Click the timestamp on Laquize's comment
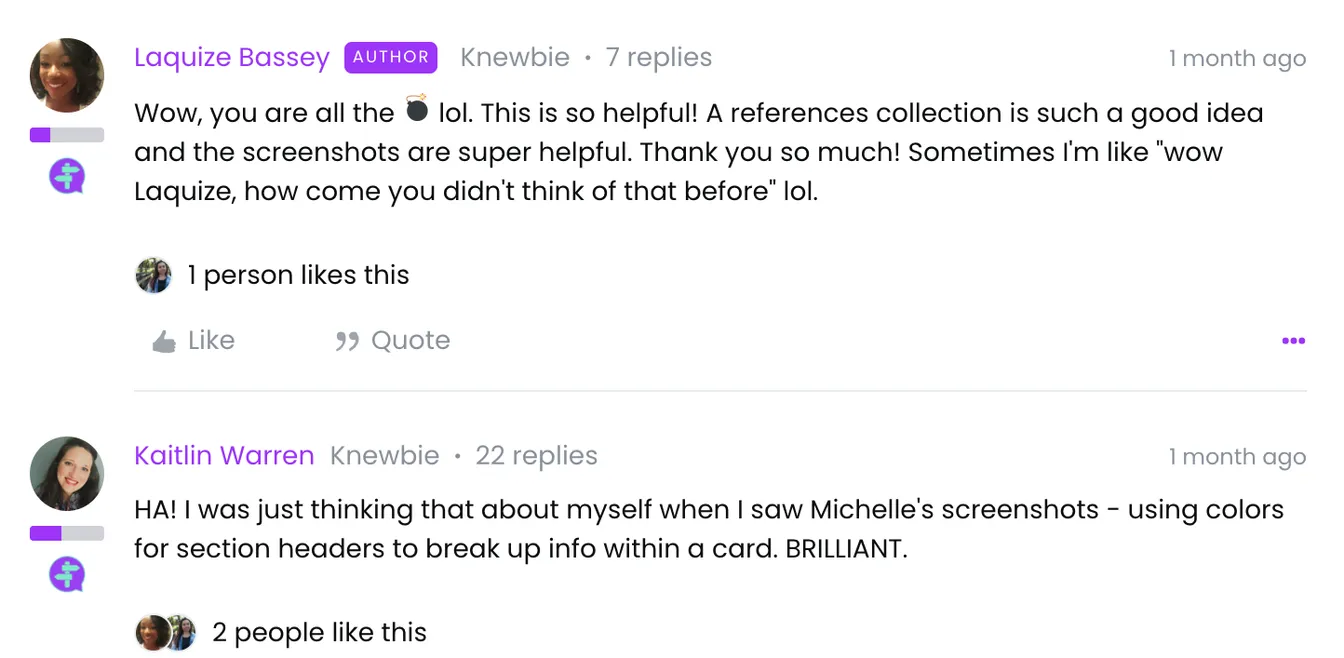The height and width of the screenshot is (658, 1344). 1237,59
